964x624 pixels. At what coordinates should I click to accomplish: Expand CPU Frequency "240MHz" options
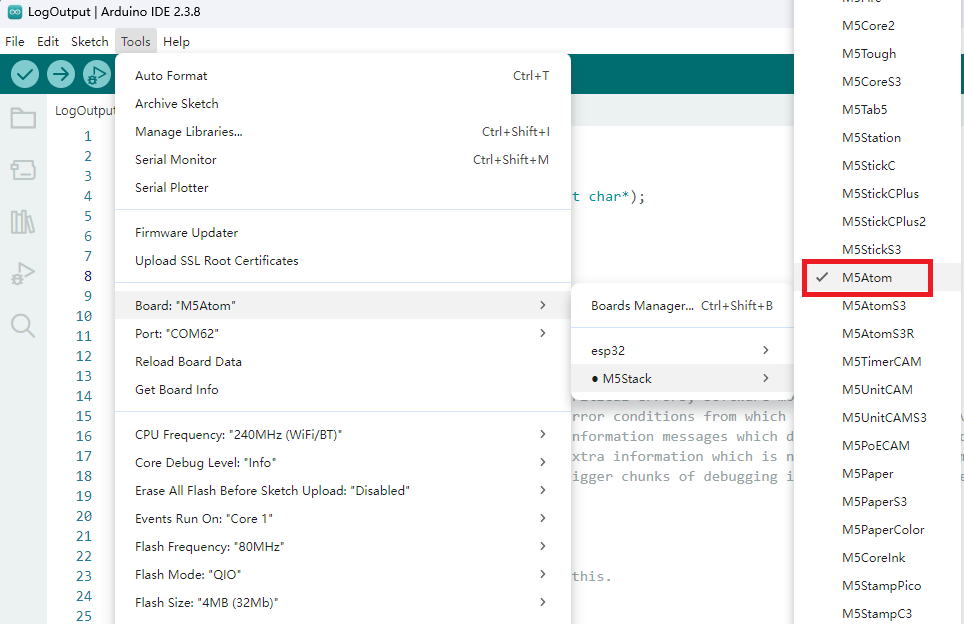(x=342, y=434)
